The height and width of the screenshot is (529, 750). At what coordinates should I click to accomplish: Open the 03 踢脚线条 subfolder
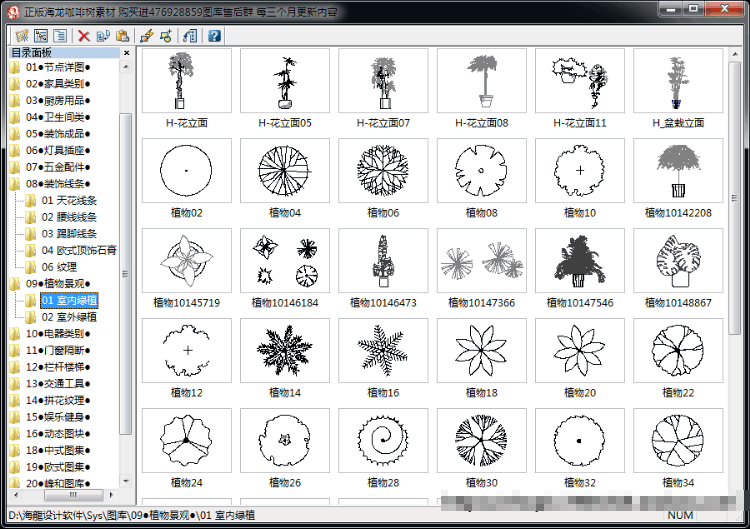[x=69, y=233]
